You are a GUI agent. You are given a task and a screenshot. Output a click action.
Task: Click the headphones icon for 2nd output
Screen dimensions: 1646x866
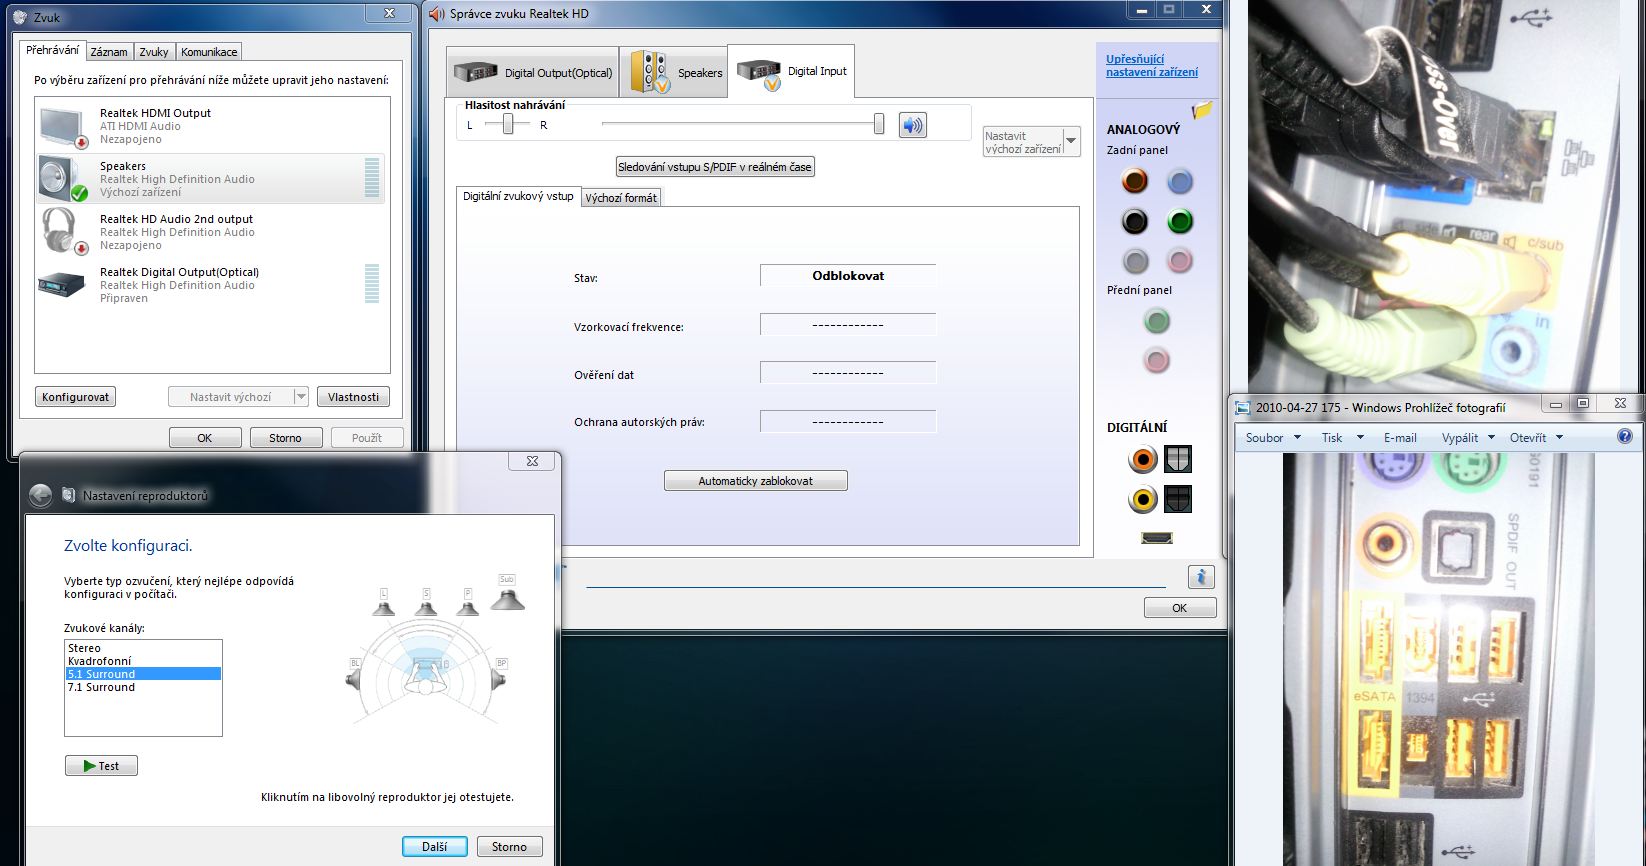tap(66, 231)
